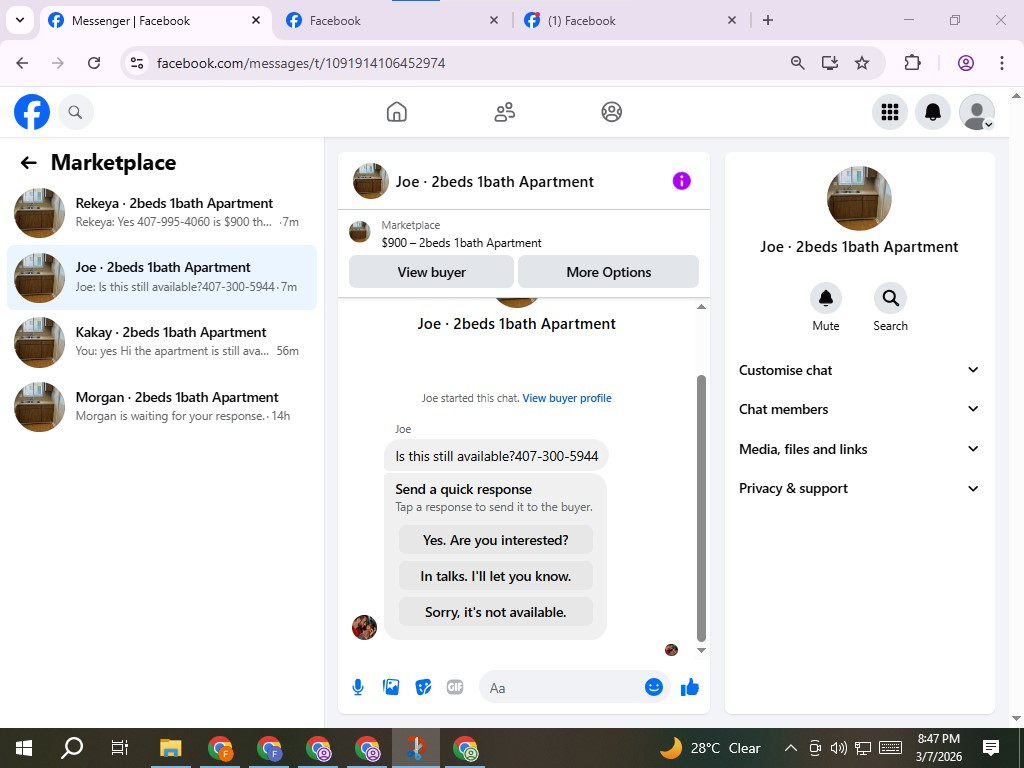Send a thumbs-up like
Image resolution: width=1024 pixels, height=768 pixels.
(690, 687)
